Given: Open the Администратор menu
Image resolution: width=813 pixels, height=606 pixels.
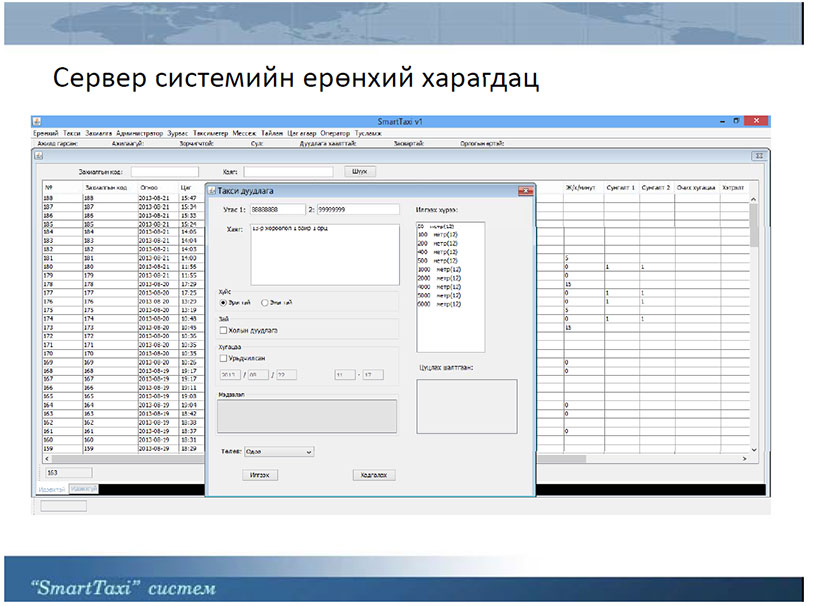Looking at the screenshot, I should click(139, 133).
